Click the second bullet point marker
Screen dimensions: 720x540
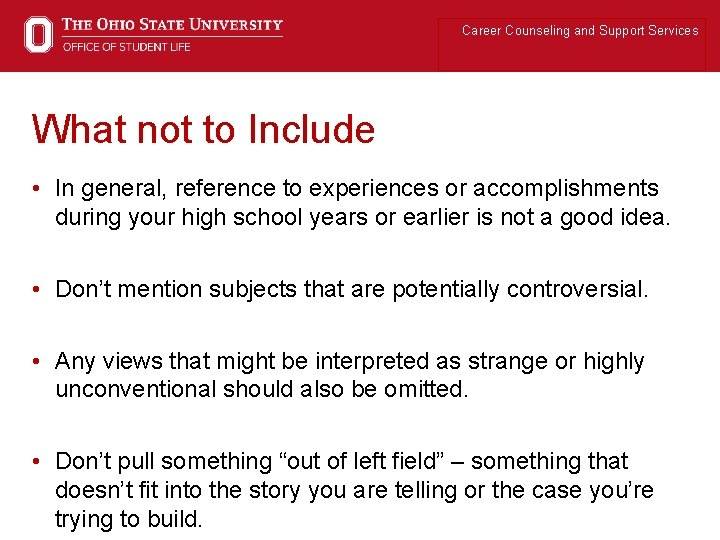tap(36, 291)
